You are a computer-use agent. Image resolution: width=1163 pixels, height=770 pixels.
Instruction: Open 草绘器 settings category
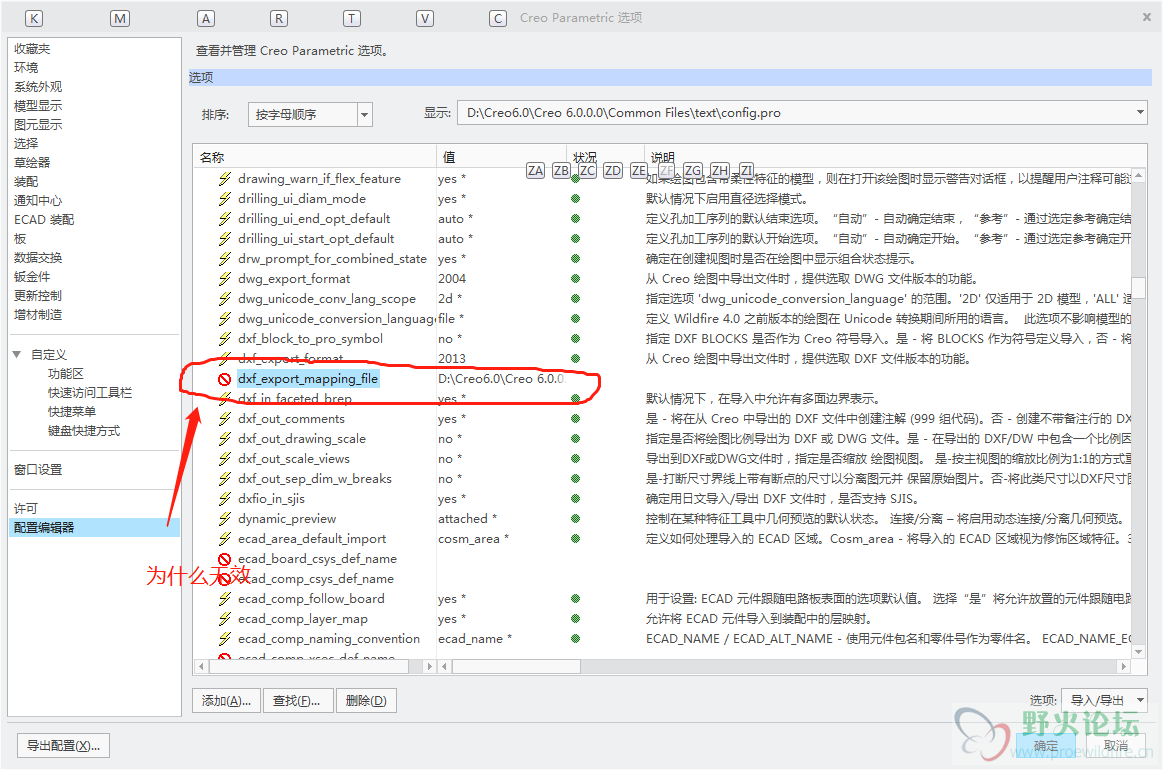pyautogui.click(x=33, y=163)
